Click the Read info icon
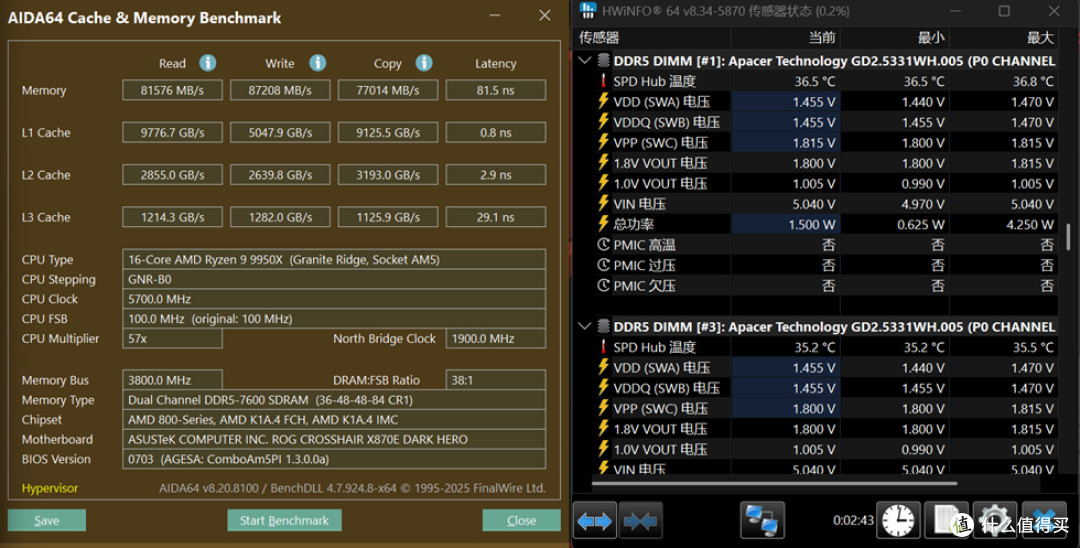The image size is (1080, 548). pos(207,63)
